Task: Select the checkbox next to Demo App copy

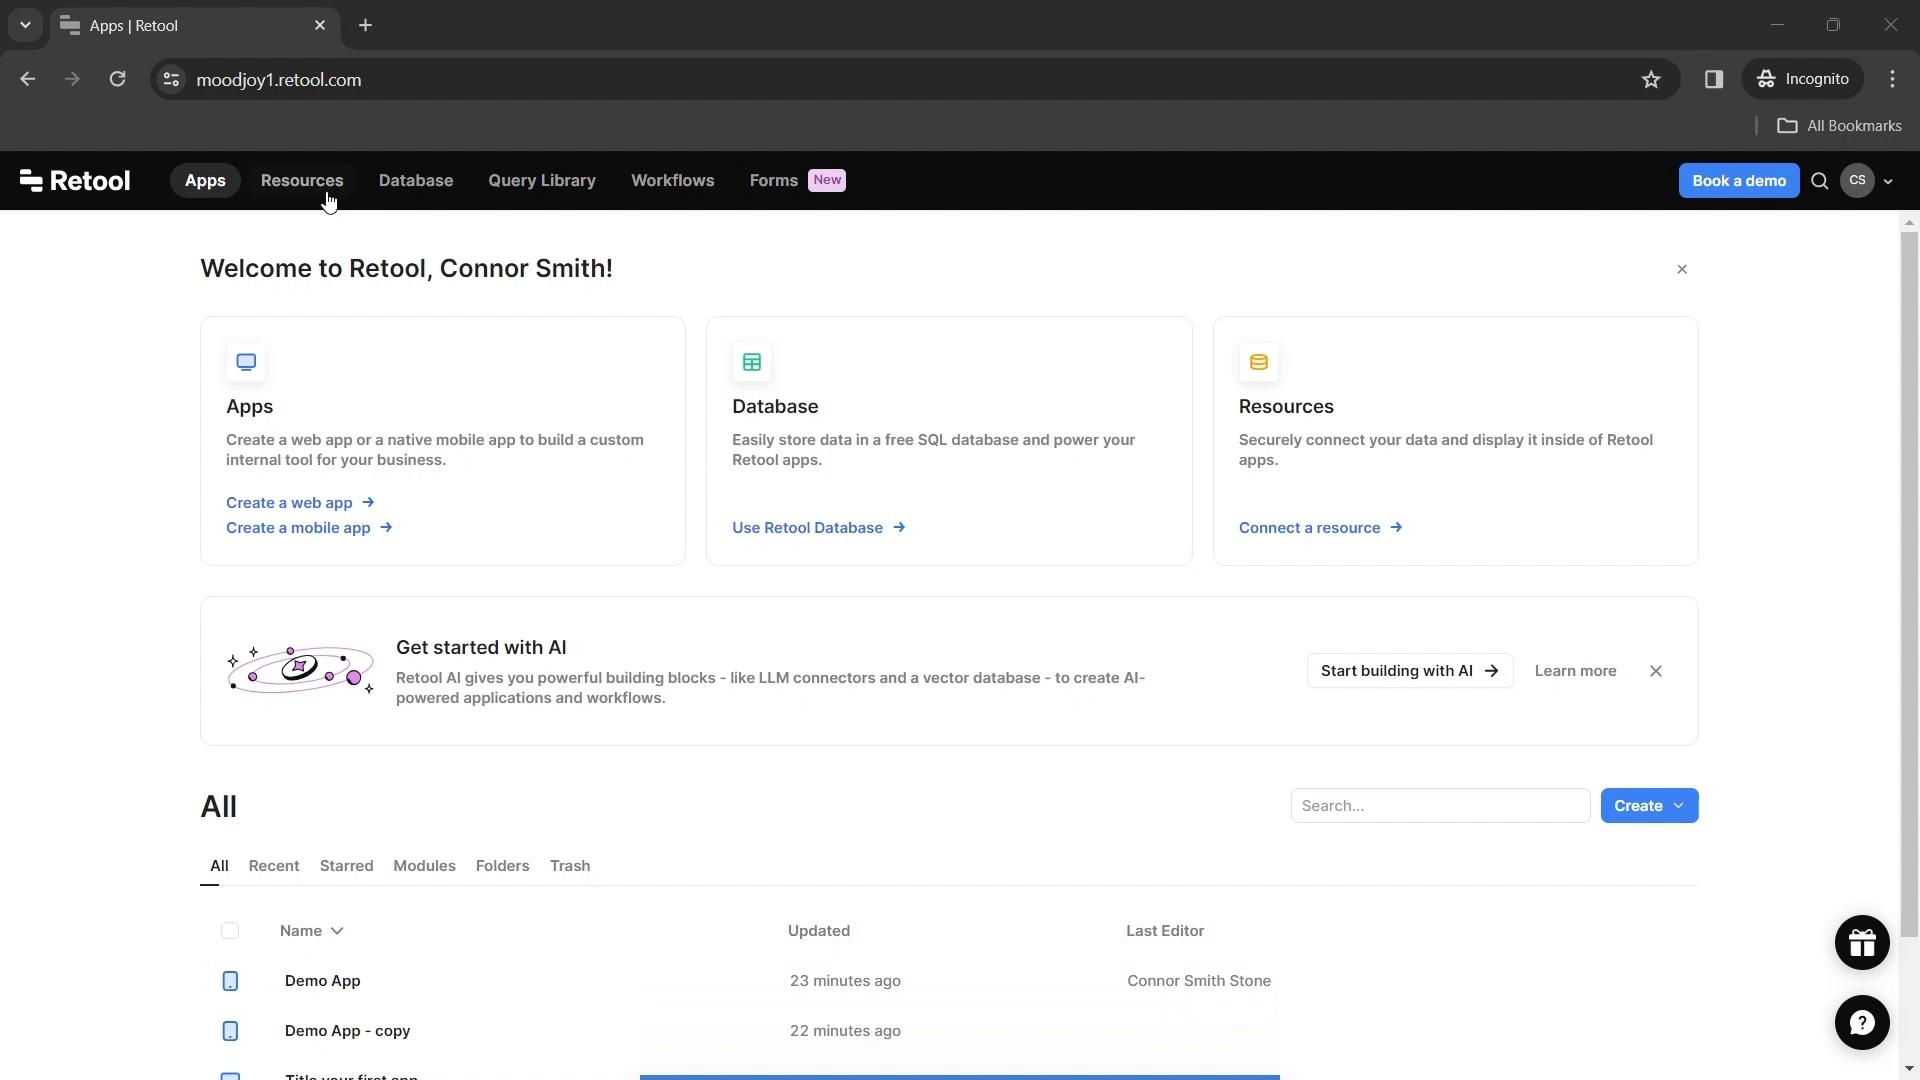Action: click(x=229, y=1030)
